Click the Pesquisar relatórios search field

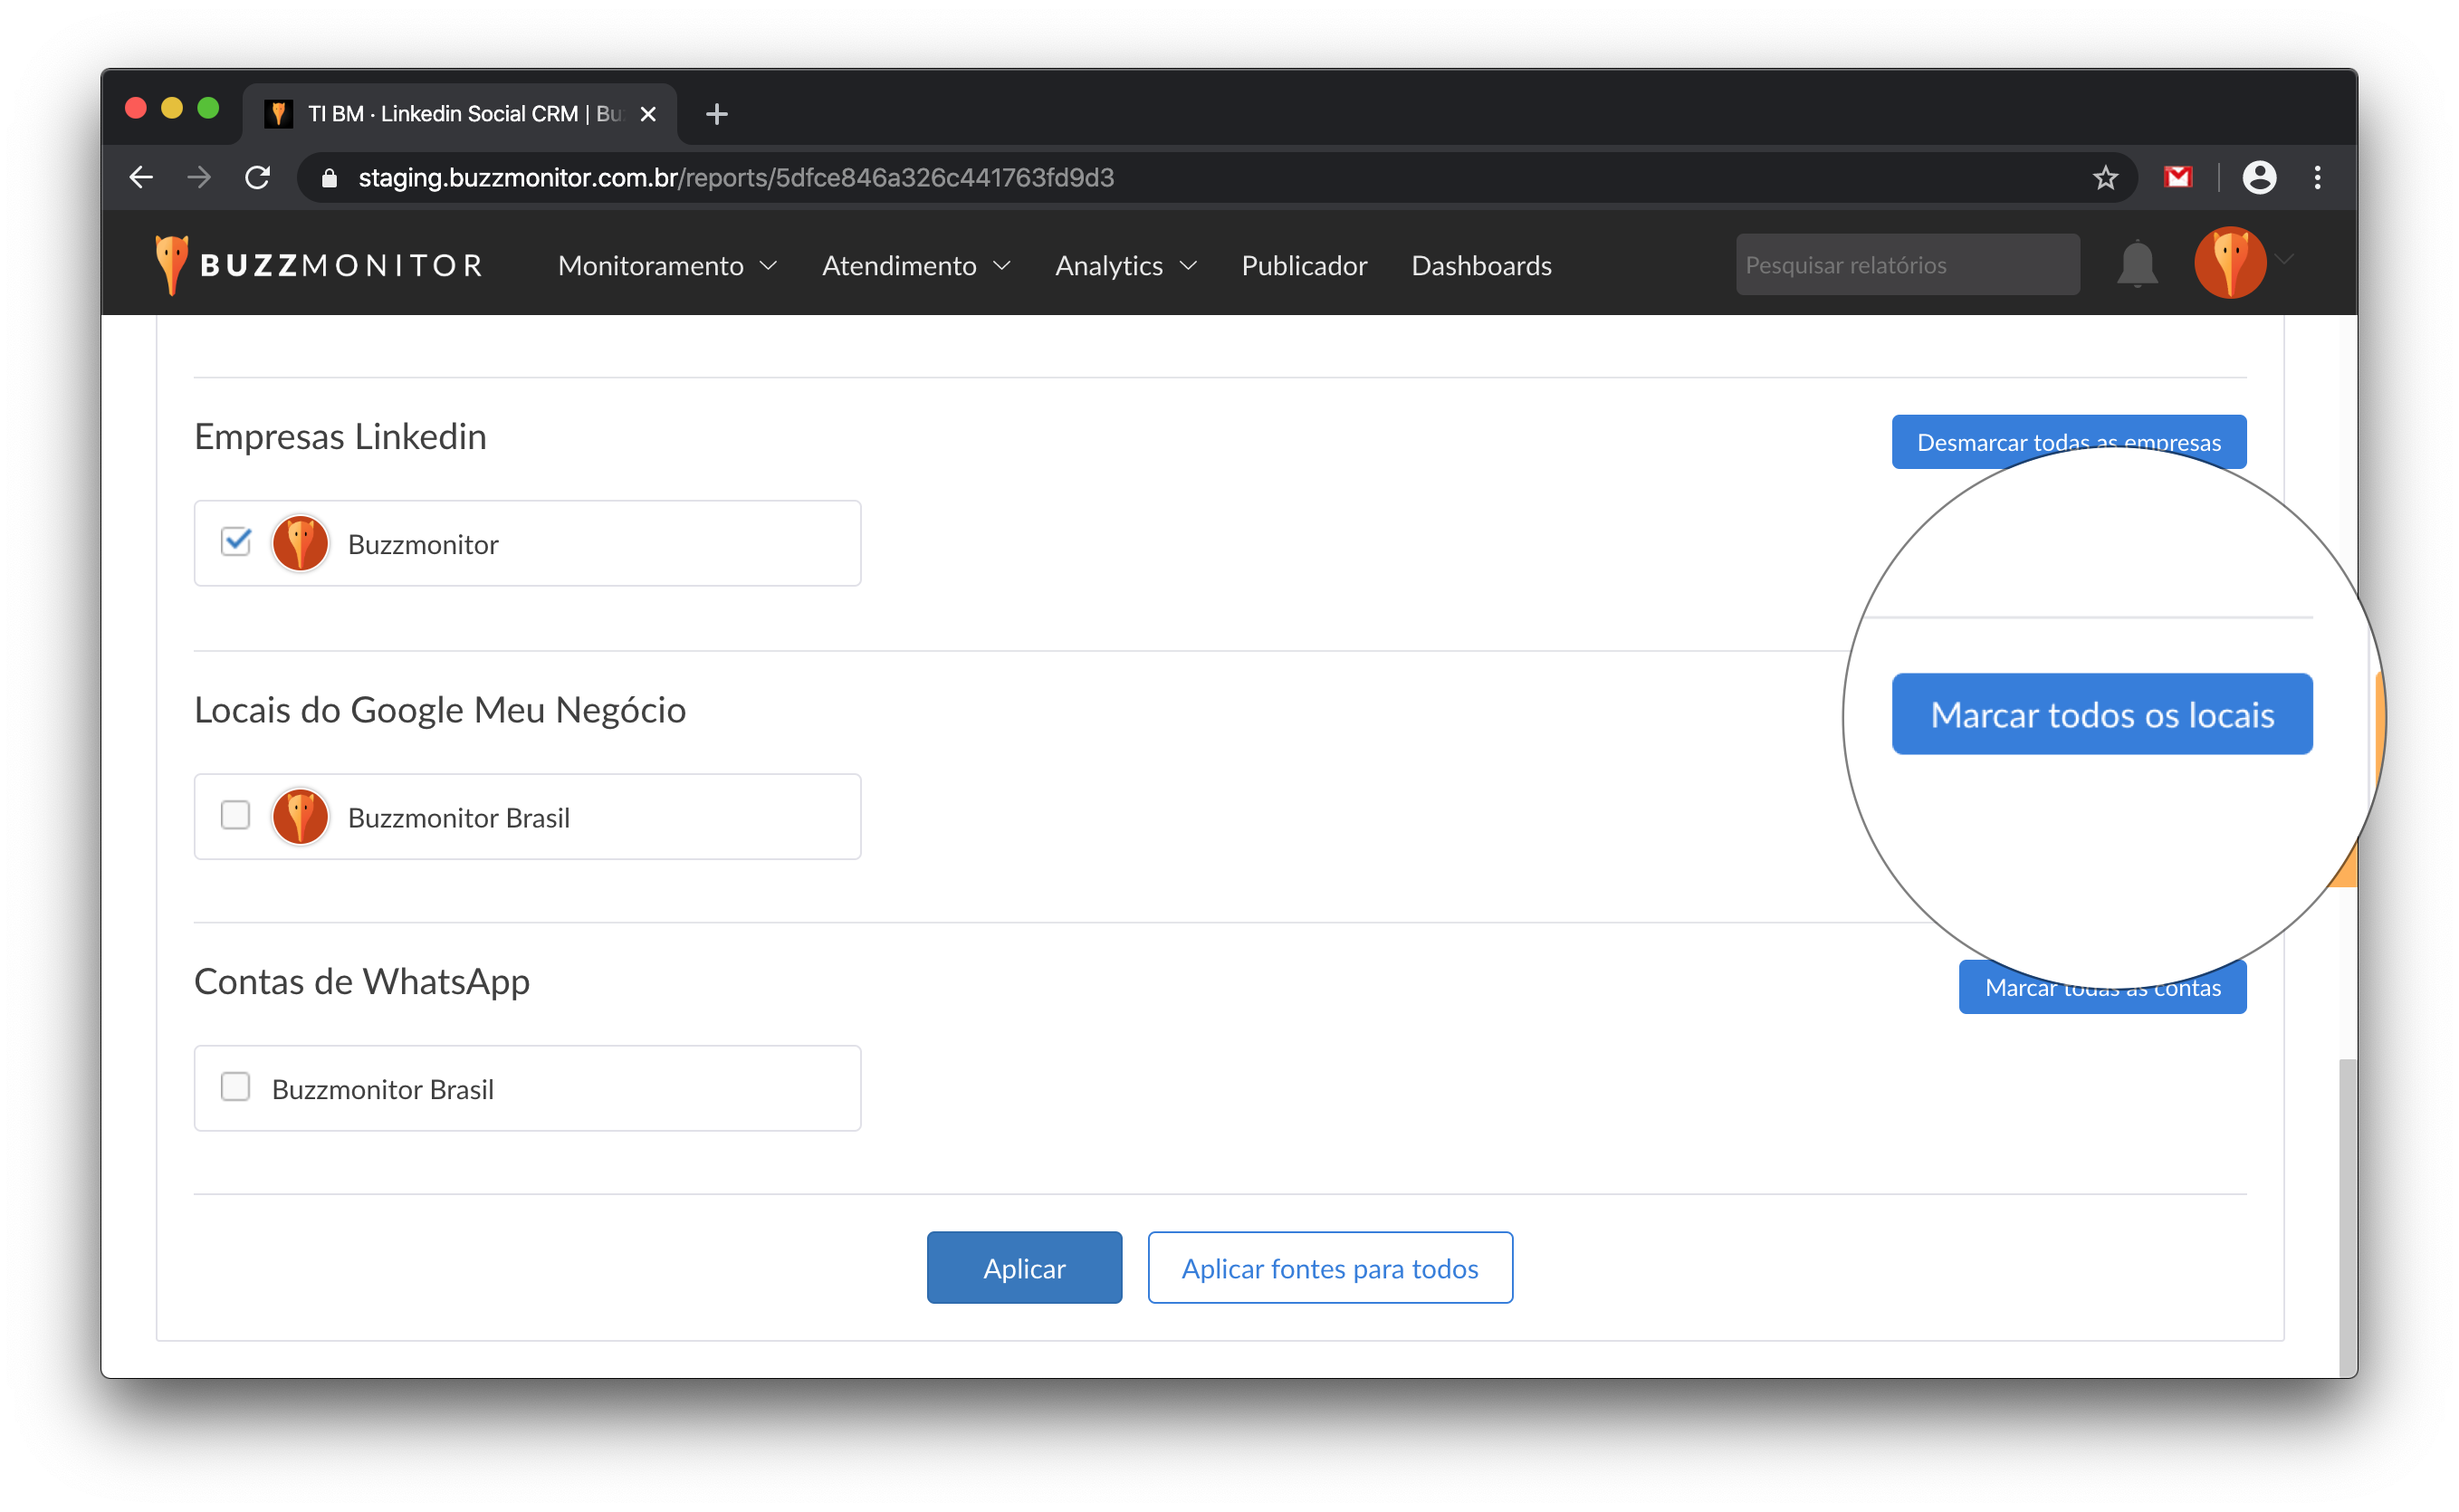pyautogui.click(x=1906, y=265)
